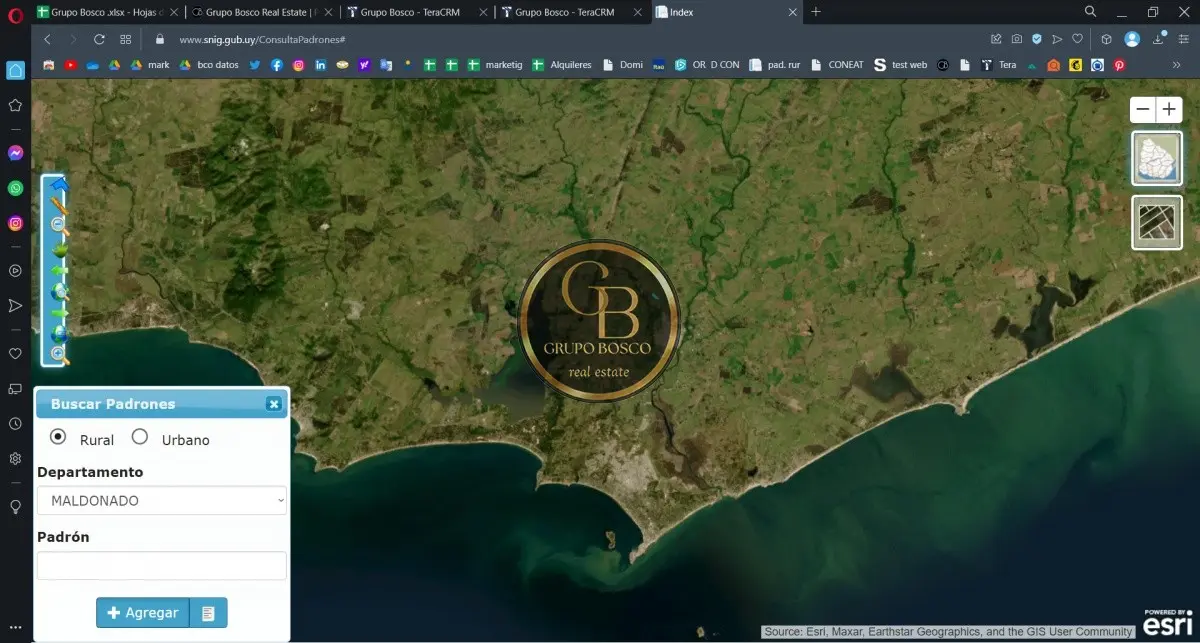
Task: Open the Index browser tab
Action: (727, 12)
